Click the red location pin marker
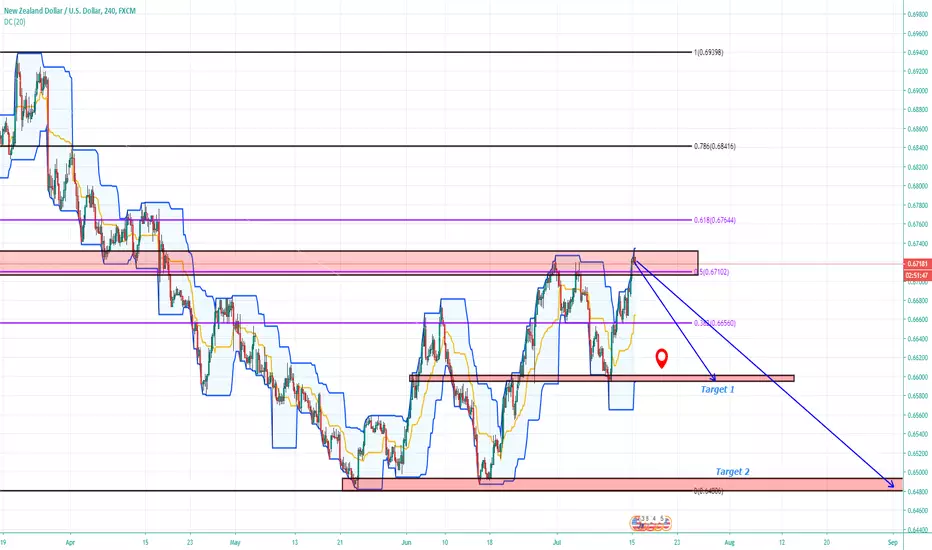 tap(661, 358)
